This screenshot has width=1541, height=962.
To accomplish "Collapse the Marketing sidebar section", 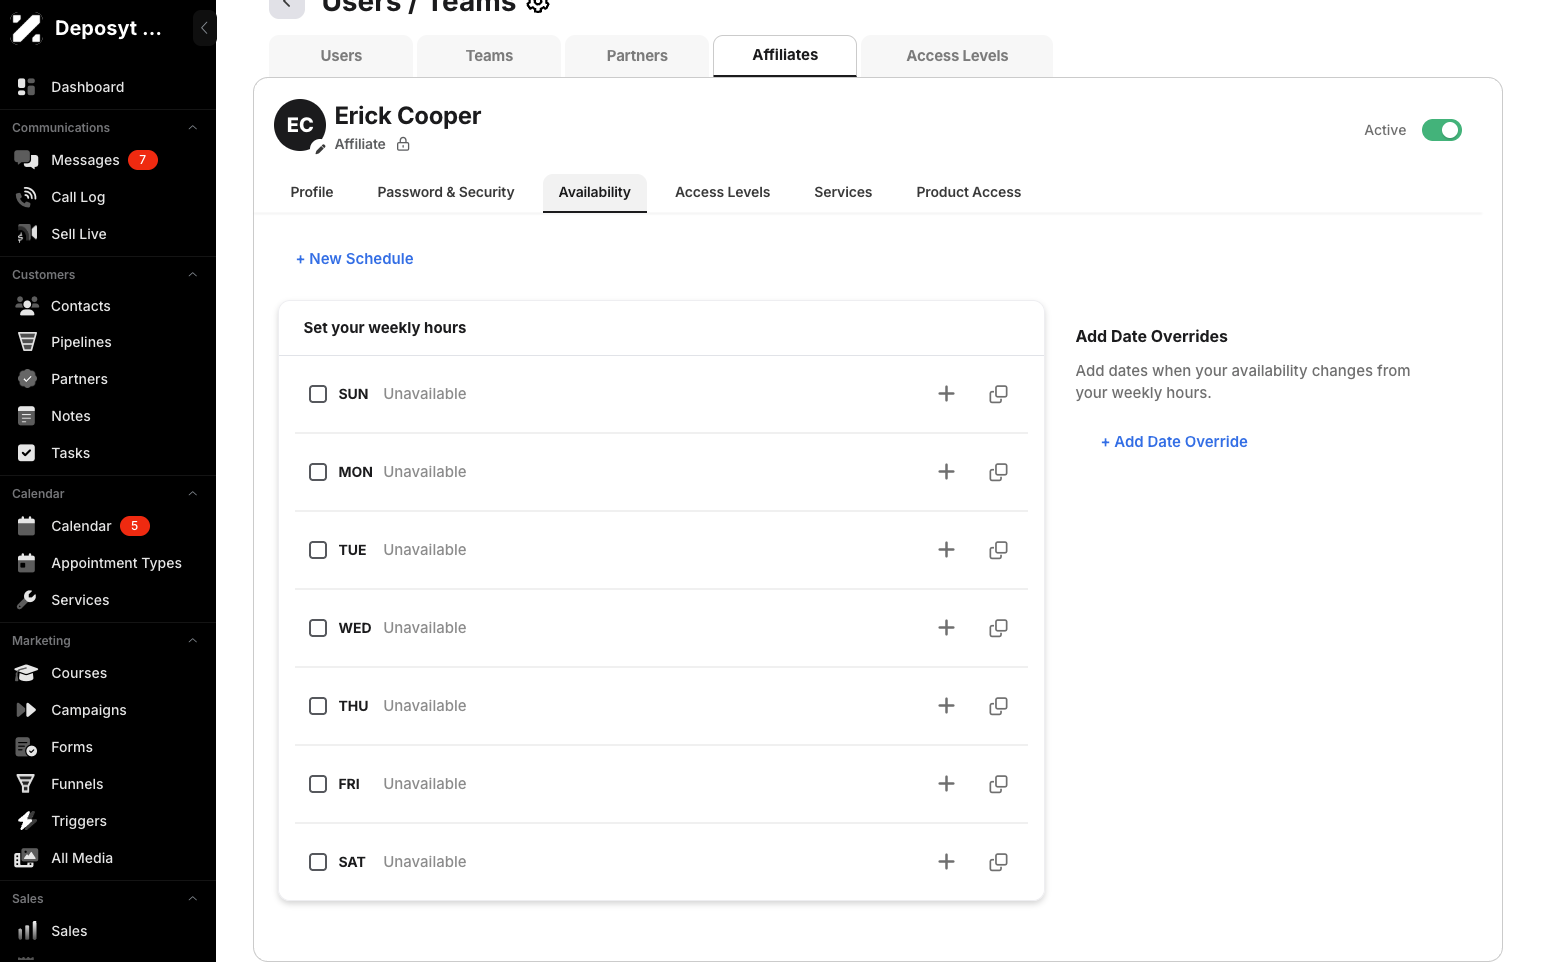I will (x=193, y=641).
